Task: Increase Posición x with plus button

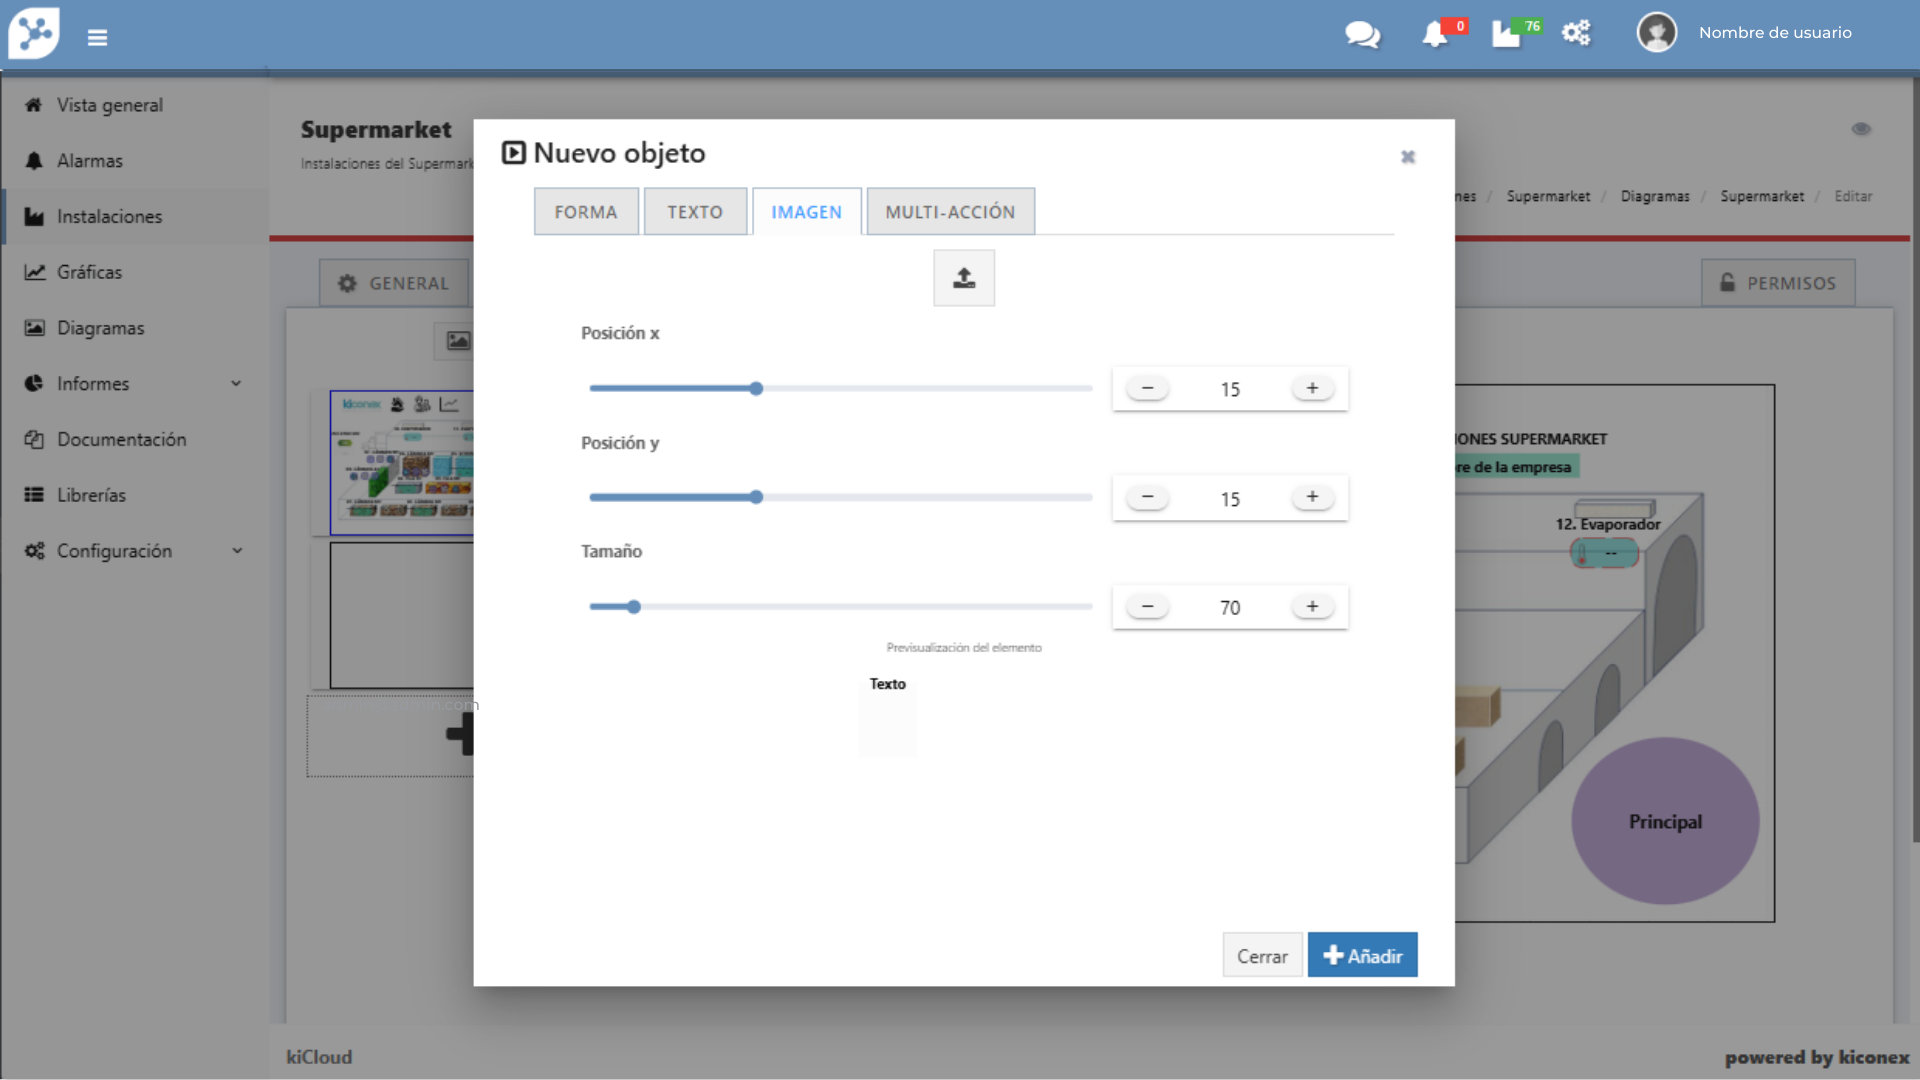Action: tap(1312, 388)
